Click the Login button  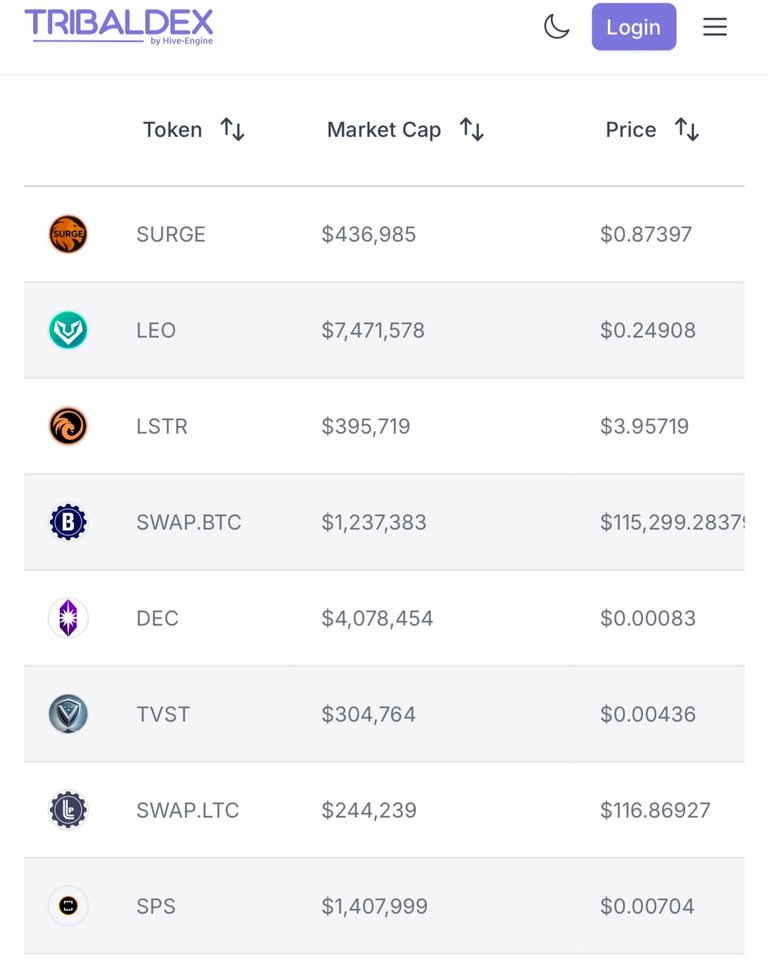(634, 27)
